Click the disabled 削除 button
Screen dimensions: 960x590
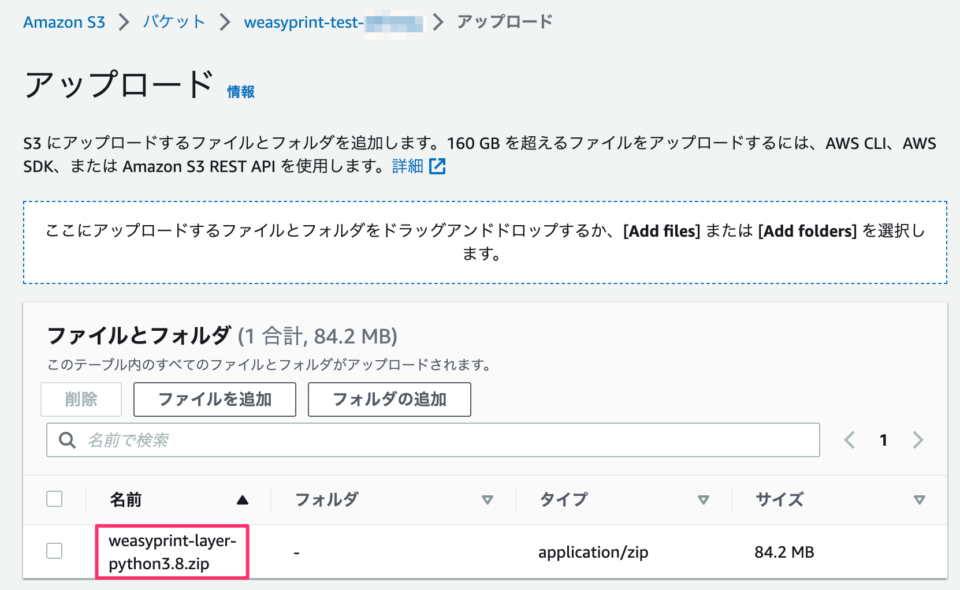coord(81,400)
